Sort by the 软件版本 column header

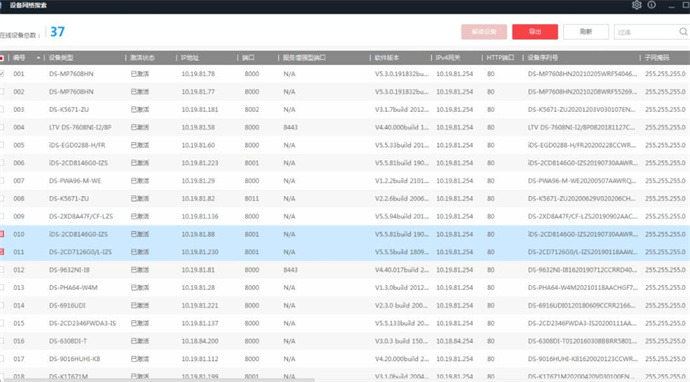click(x=387, y=58)
